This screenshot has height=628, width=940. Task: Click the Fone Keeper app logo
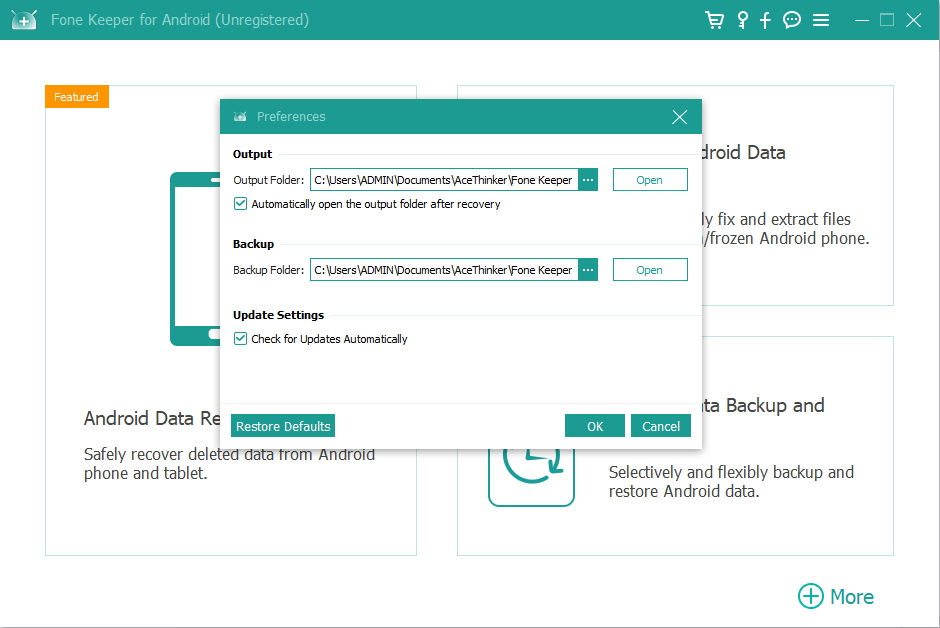click(24, 20)
